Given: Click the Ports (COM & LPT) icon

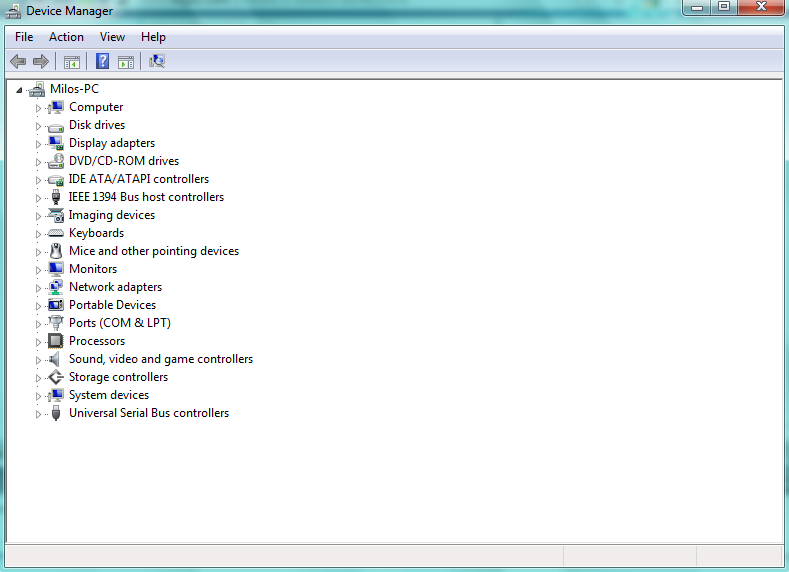Looking at the screenshot, I should pos(56,323).
